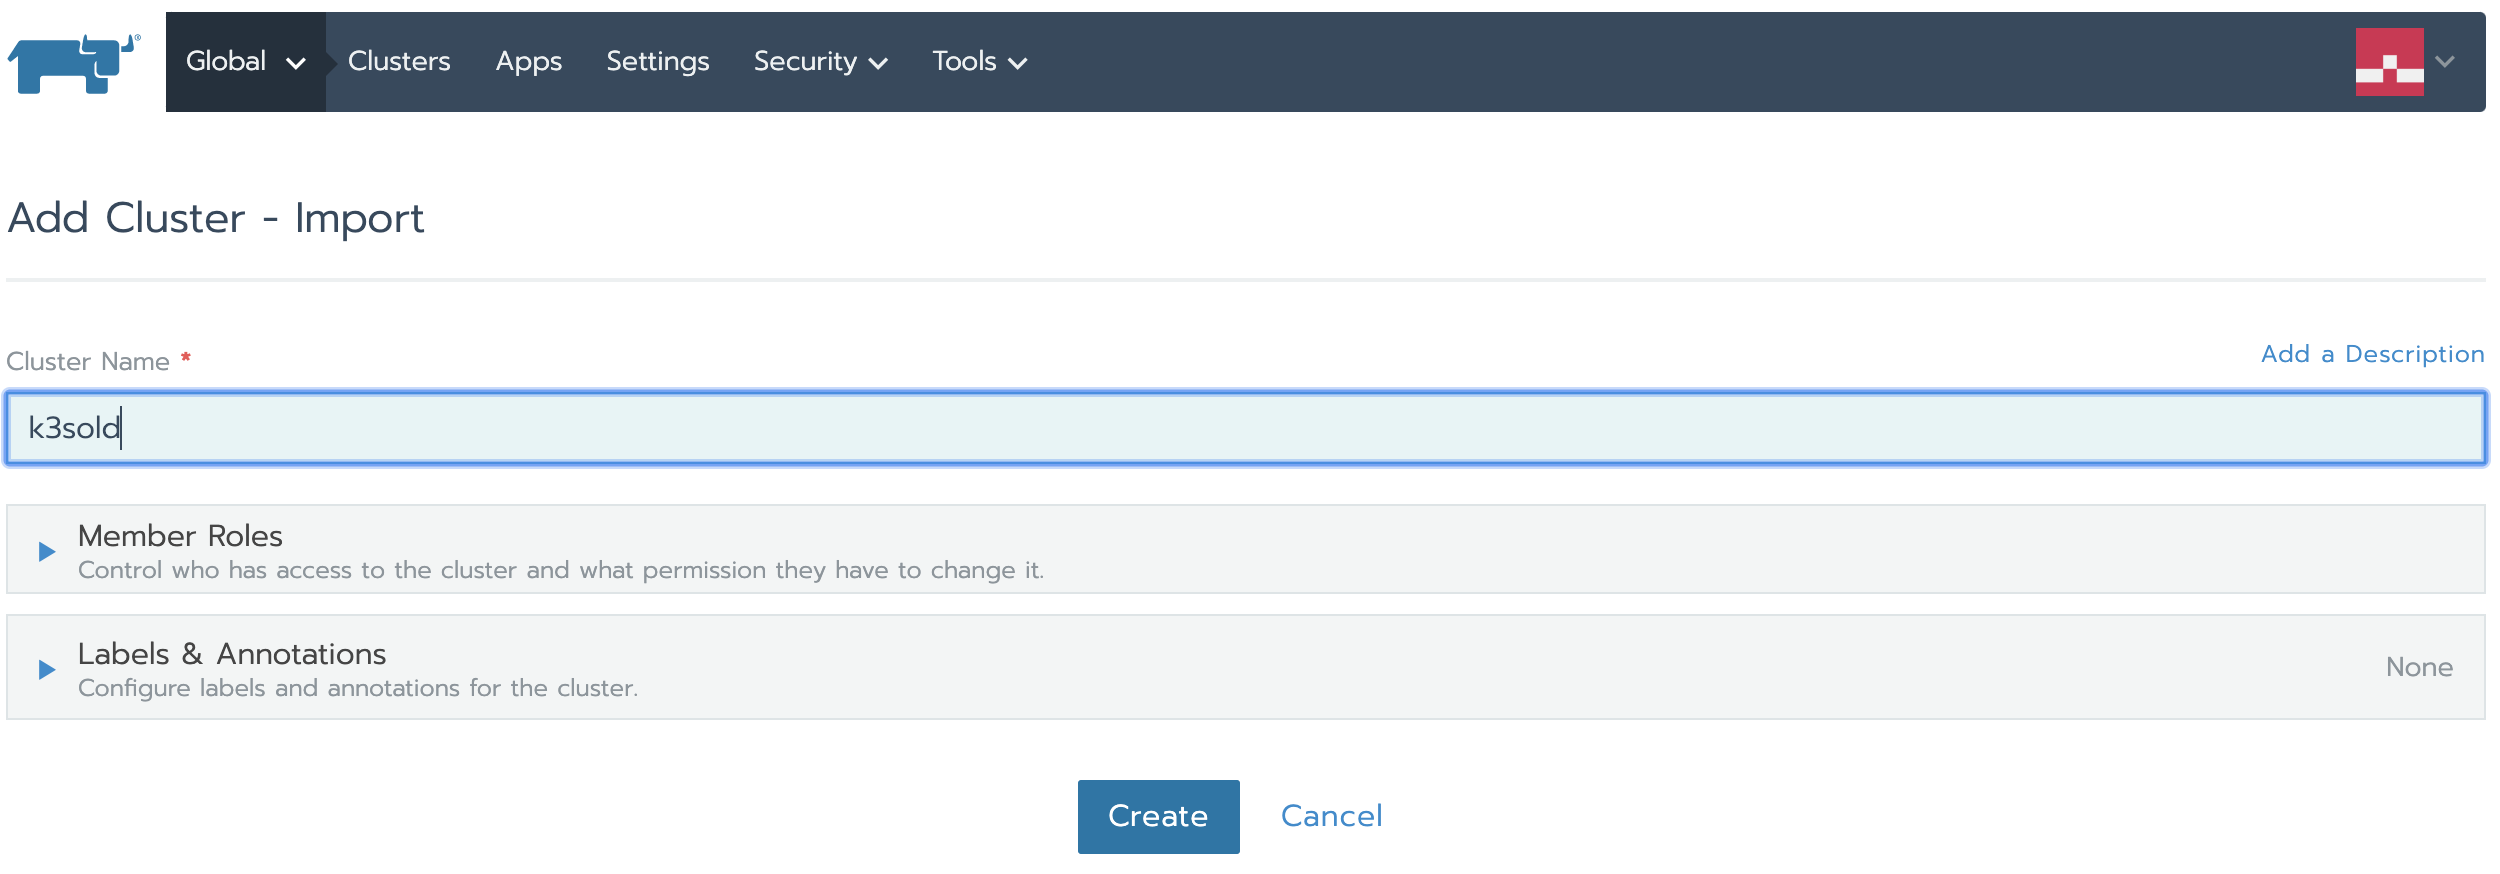Image resolution: width=2500 pixels, height=874 pixels.
Task: Click the Cancel link
Action: coord(1331,816)
